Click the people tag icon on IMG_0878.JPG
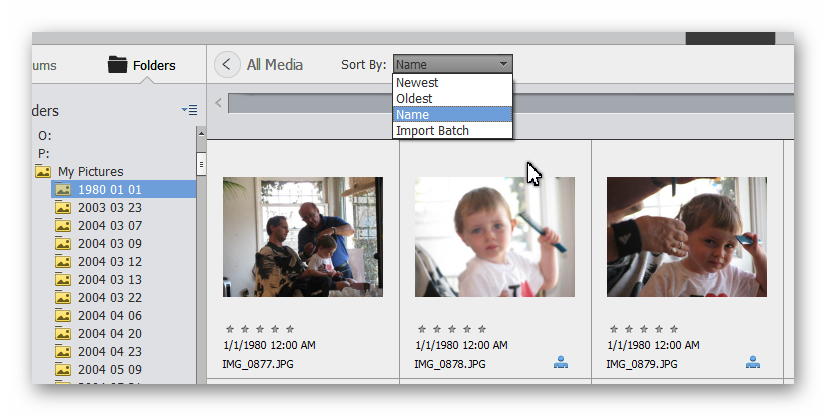This screenshot has height=416, width=826. [561, 363]
